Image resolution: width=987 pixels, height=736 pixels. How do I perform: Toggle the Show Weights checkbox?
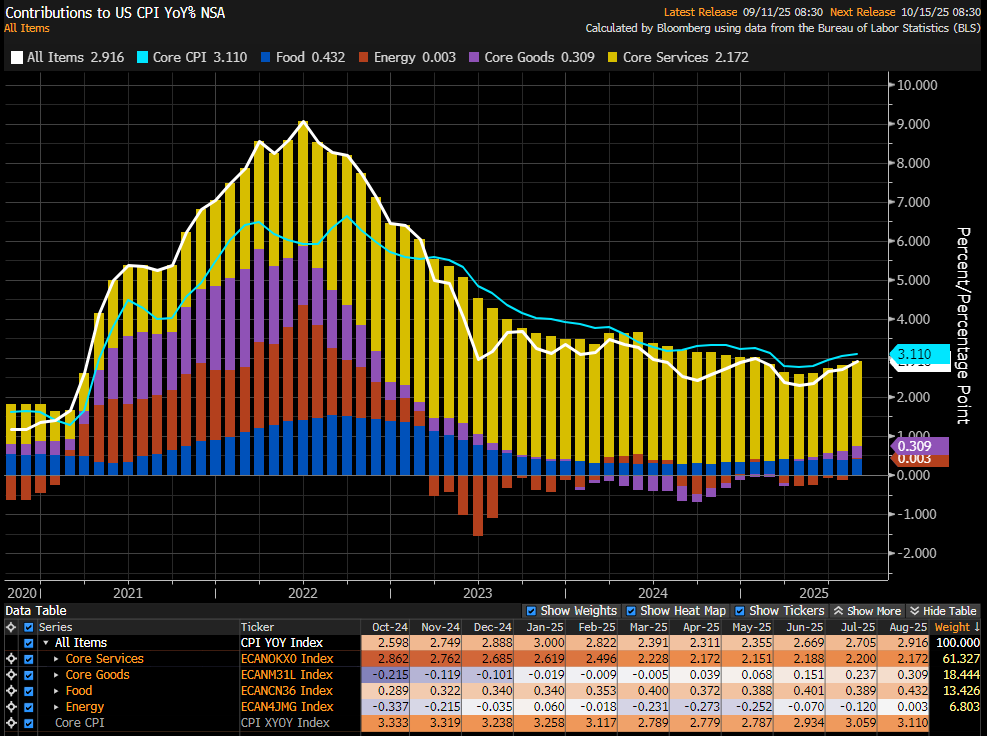coord(531,611)
